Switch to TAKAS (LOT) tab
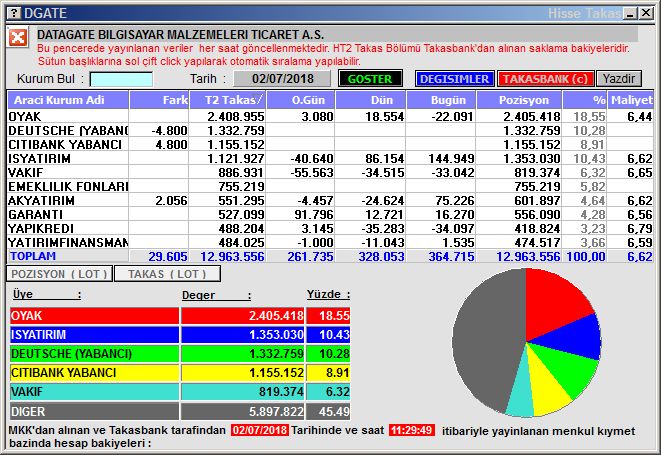Screen dimensions: 661x455 [167, 274]
